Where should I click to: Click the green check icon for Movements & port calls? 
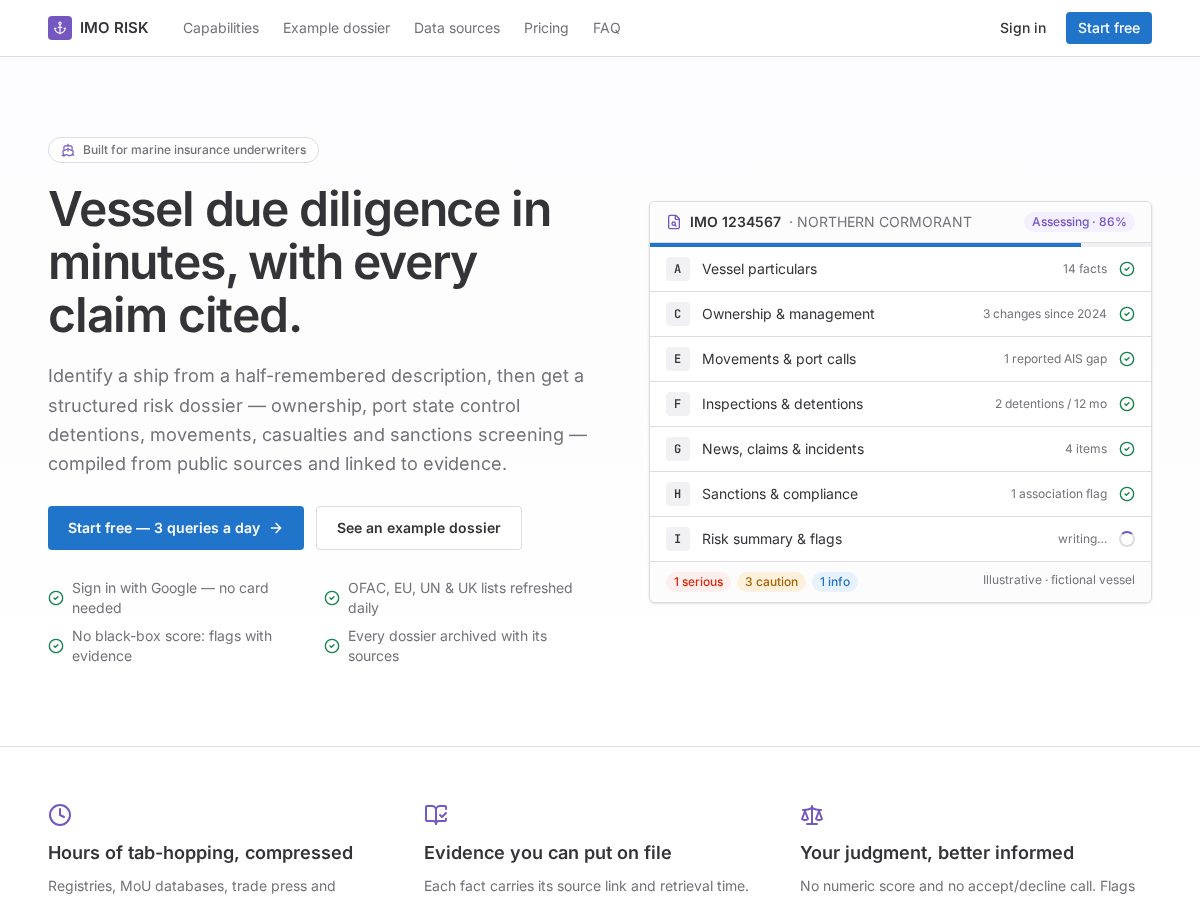[x=1127, y=359]
